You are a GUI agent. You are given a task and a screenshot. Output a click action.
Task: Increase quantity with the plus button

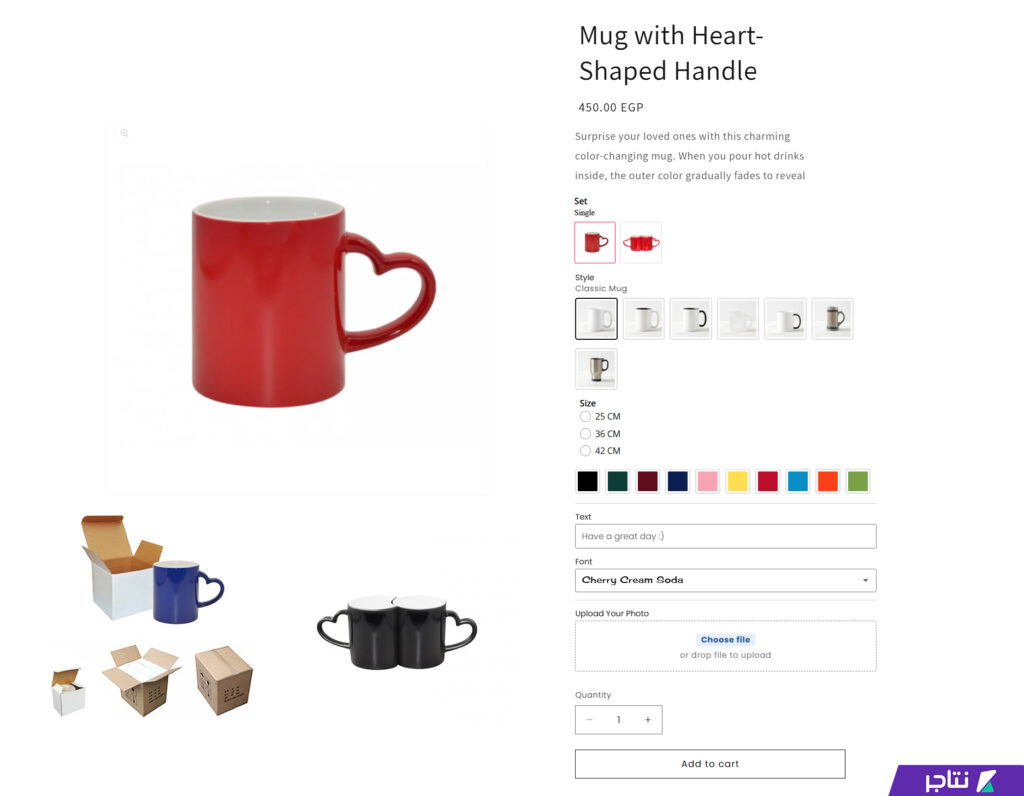648,720
